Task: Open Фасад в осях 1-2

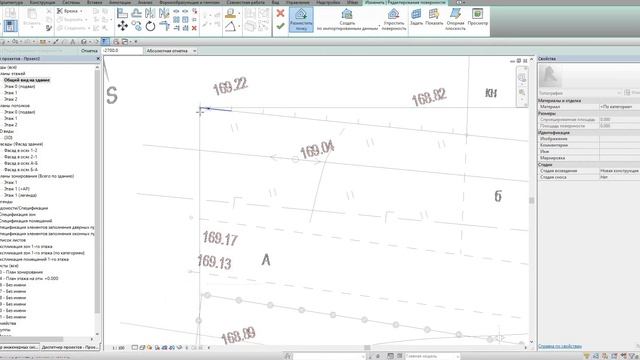Action: click(x=20, y=150)
